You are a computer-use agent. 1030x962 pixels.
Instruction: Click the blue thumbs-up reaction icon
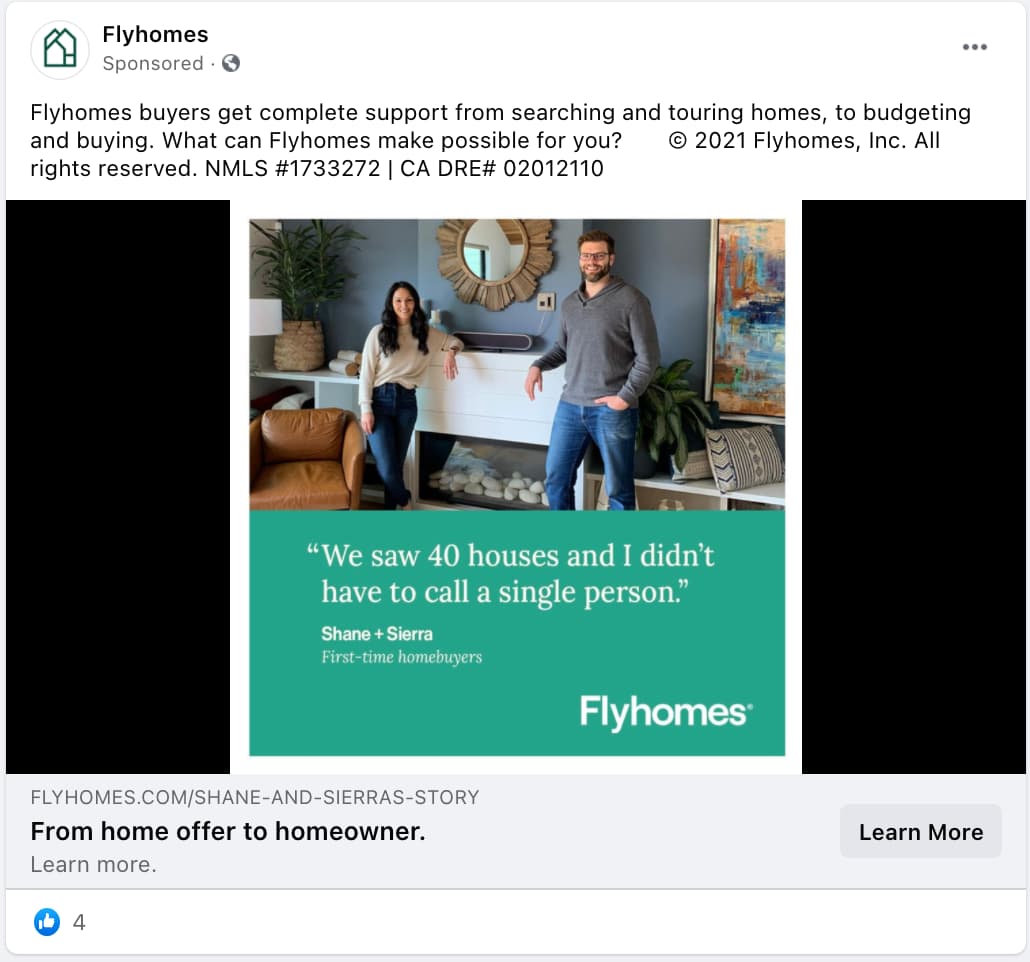(x=47, y=922)
